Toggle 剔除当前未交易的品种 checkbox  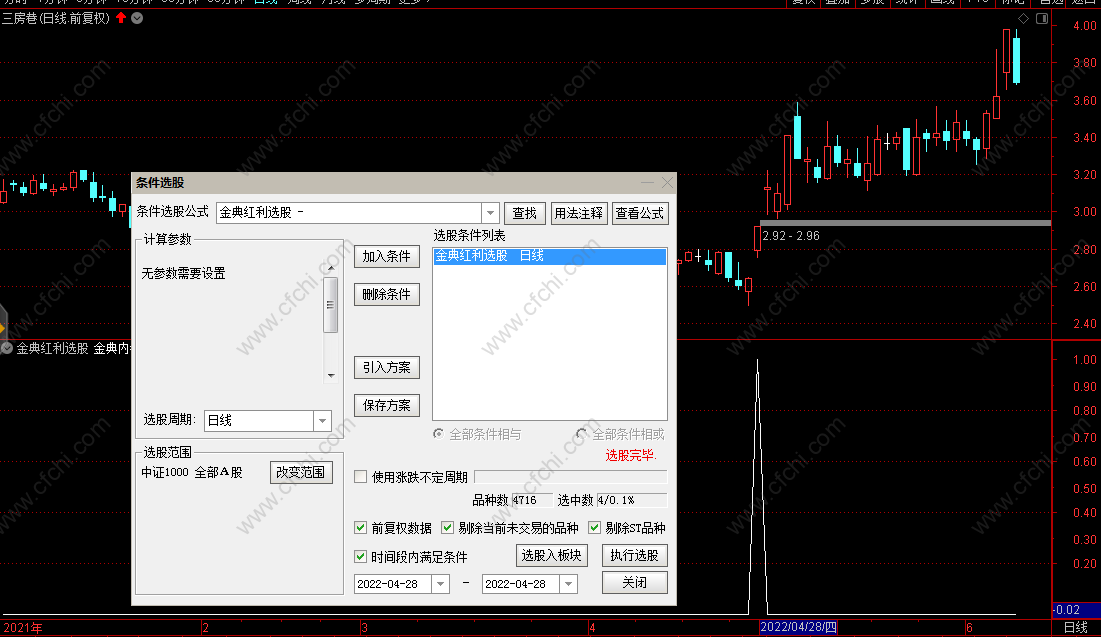447,527
